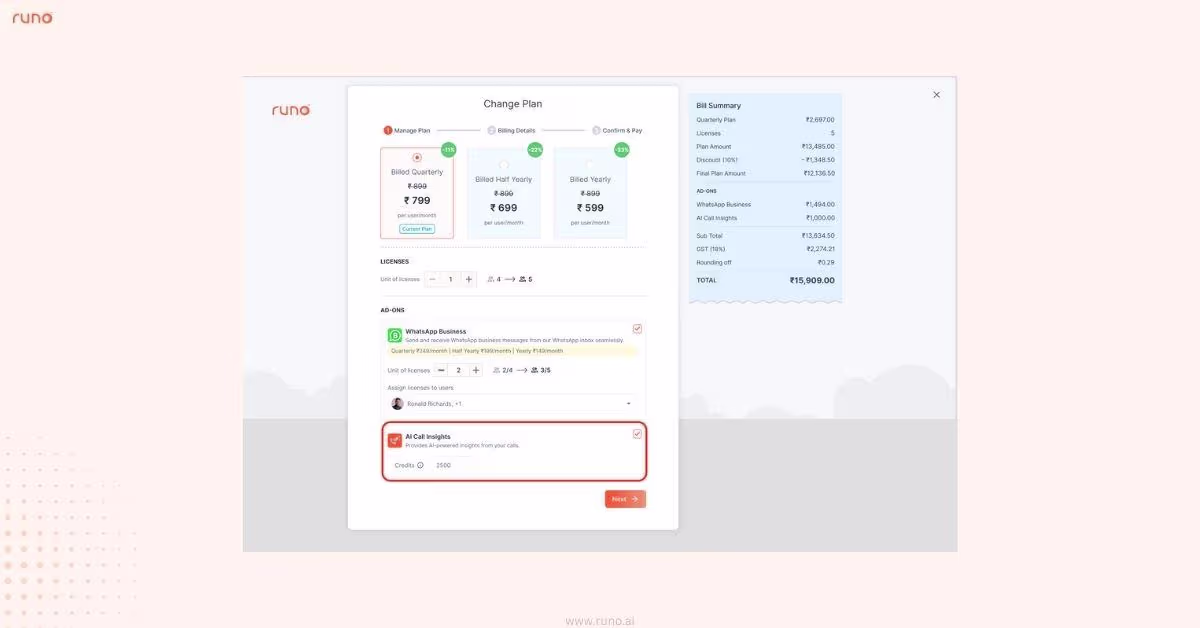
Task: Click the runo logo at top left
Action: 32,17
